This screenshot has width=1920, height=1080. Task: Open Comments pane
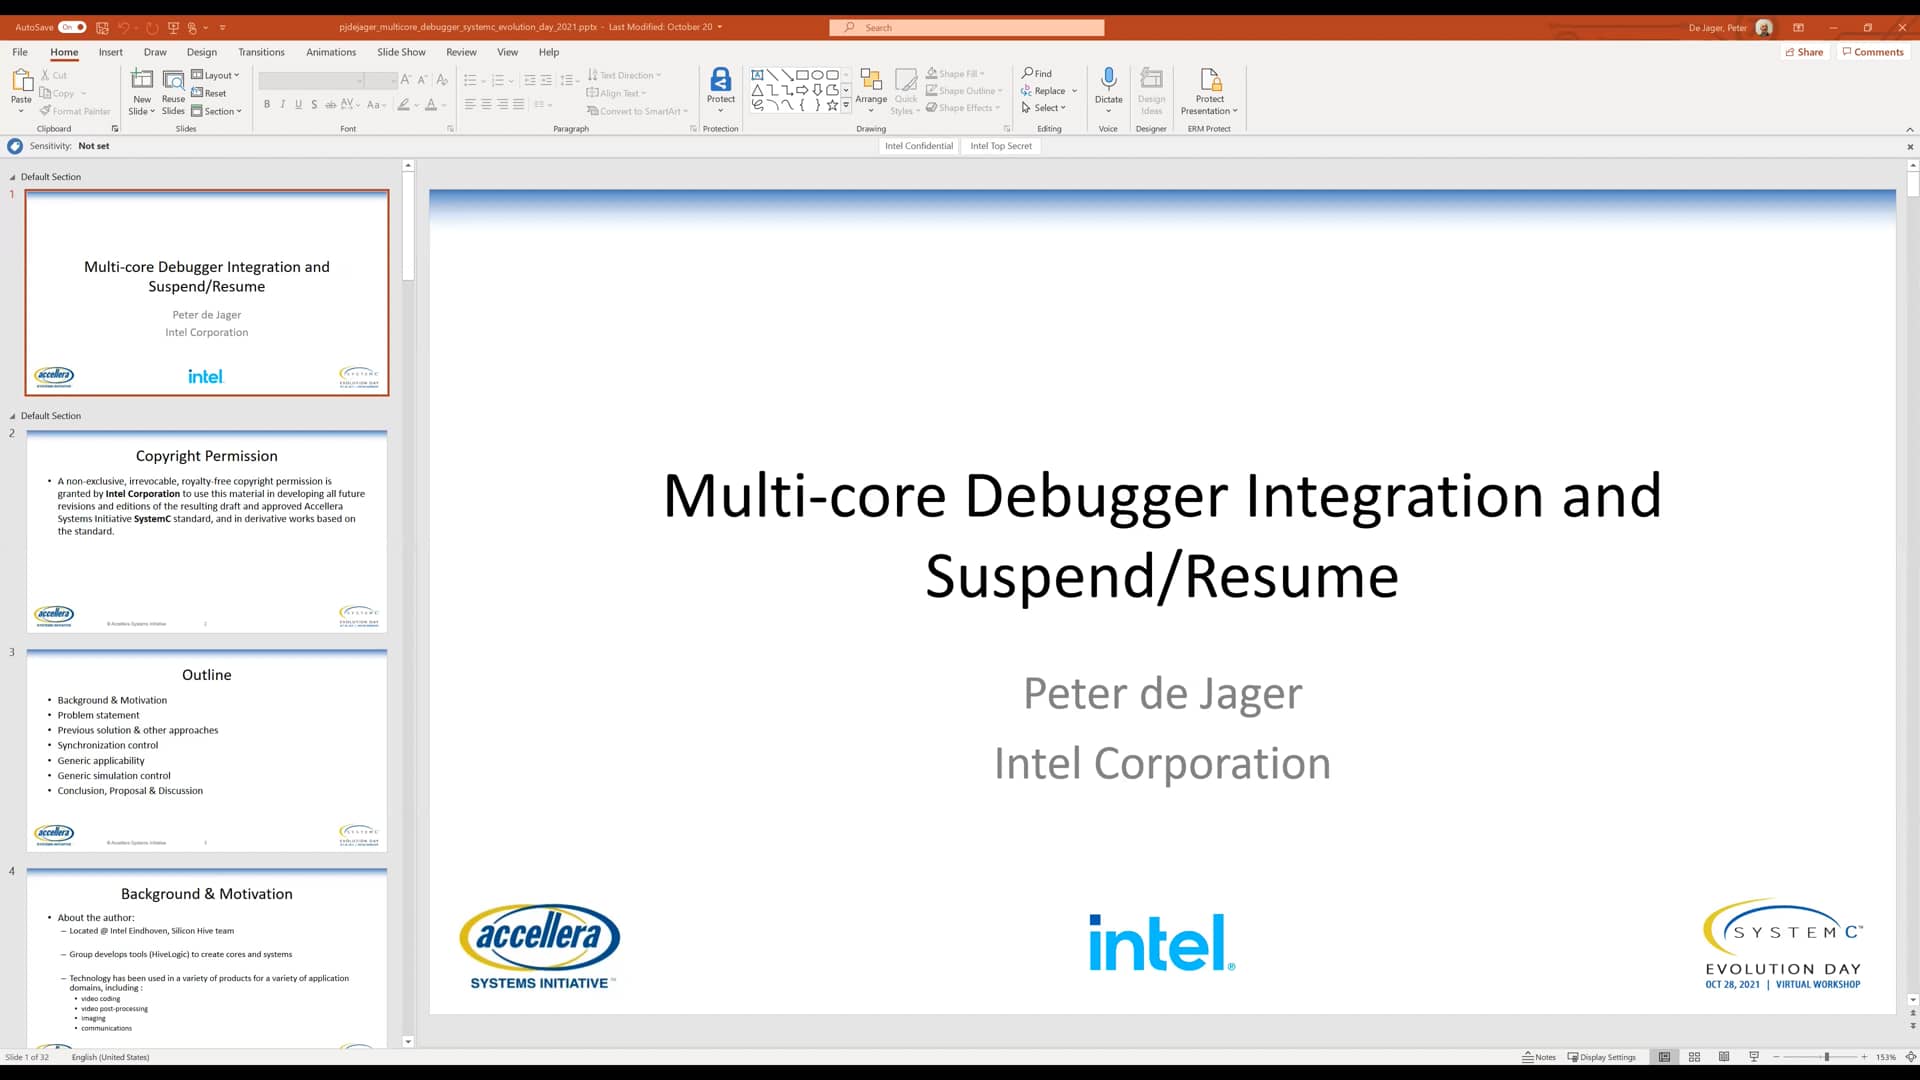pos(1873,52)
